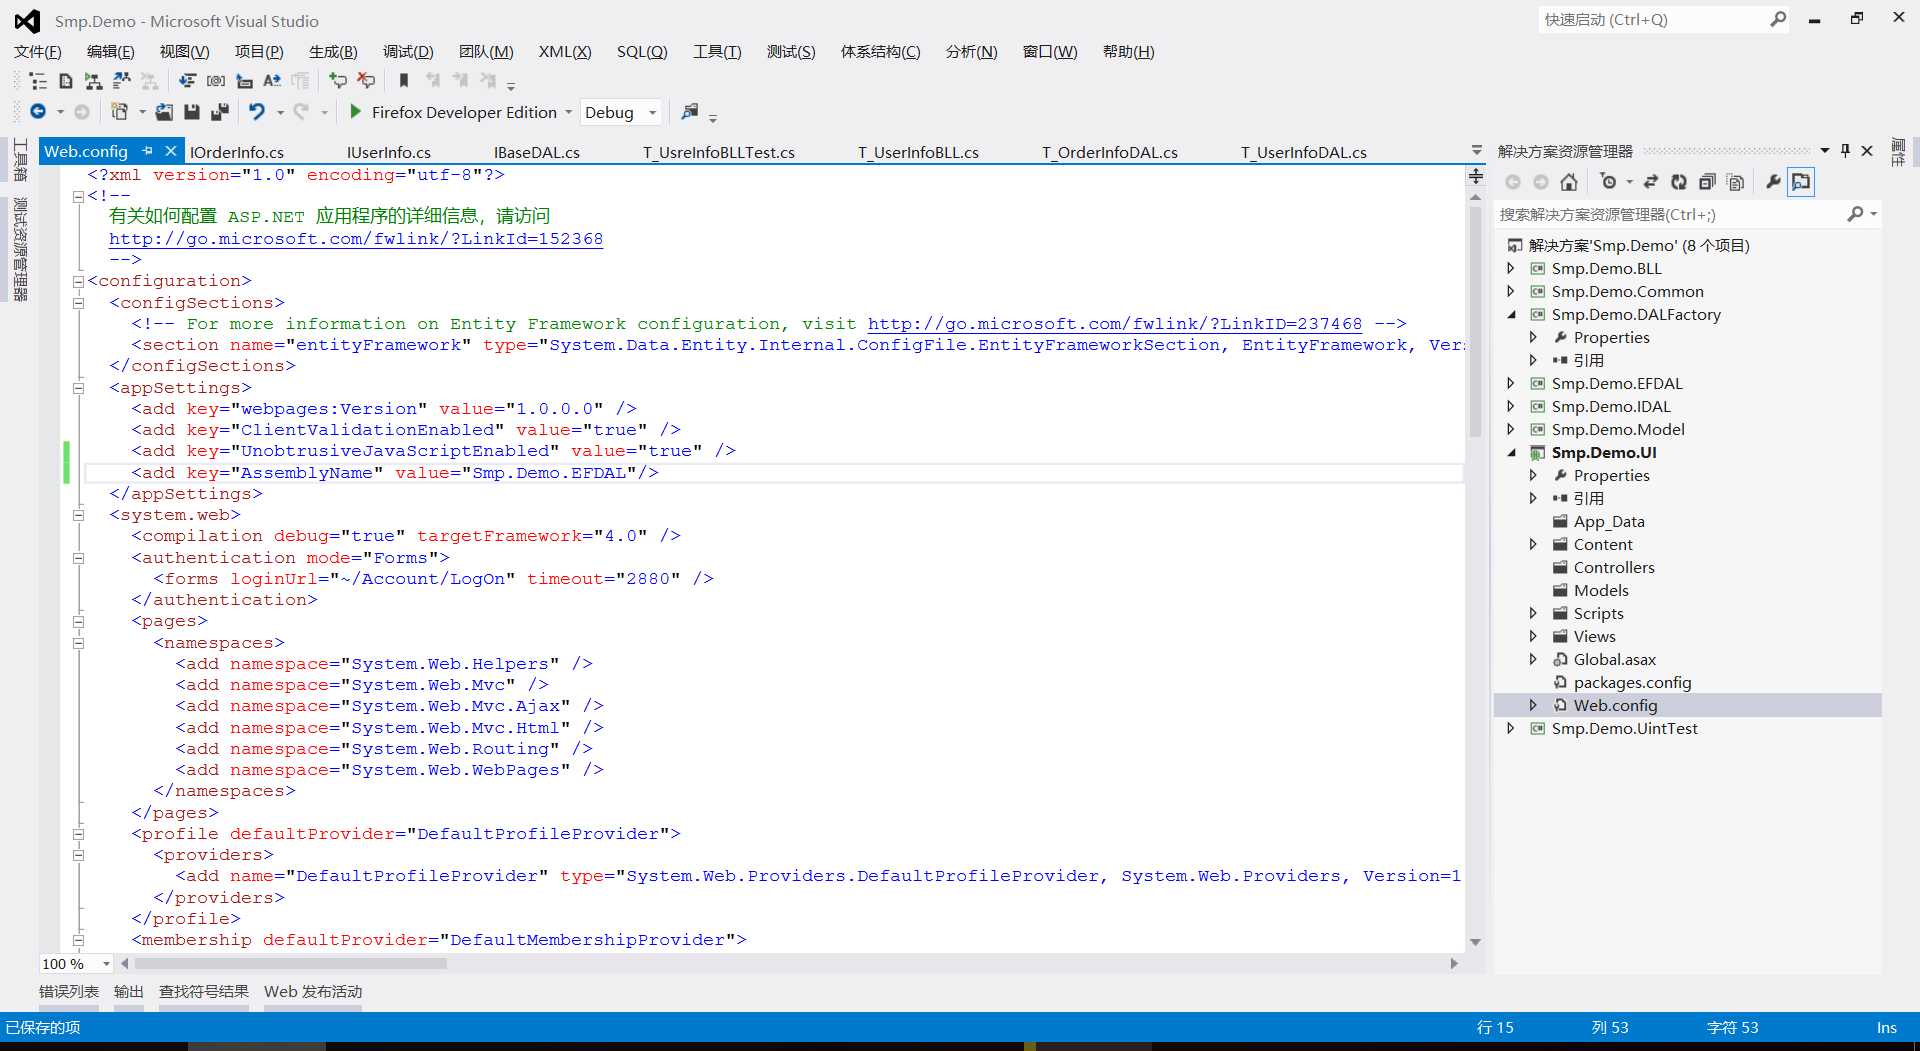Viewport: 1920px width, 1051px height.
Task: Select the Controllers folder
Action: pos(1614,567)
